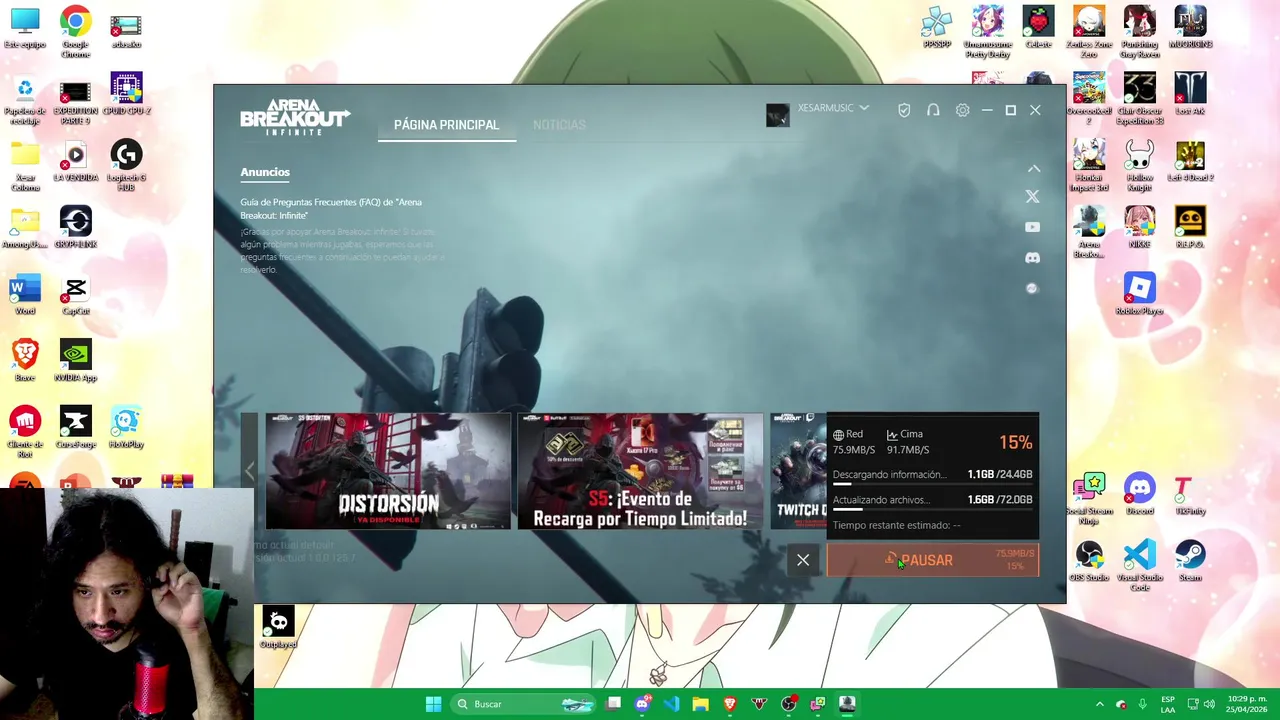Viewport: 1280px width, 720px height.
Task: Open the Messenger social link
Action: click(1032, 288)
